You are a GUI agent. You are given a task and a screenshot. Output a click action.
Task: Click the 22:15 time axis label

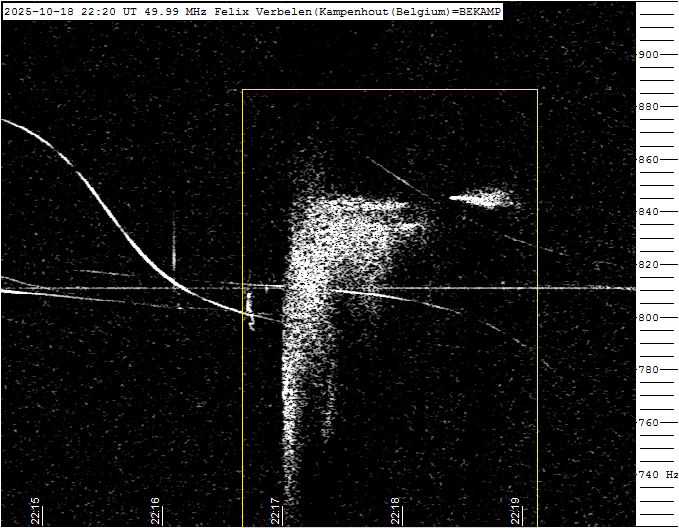35,511
